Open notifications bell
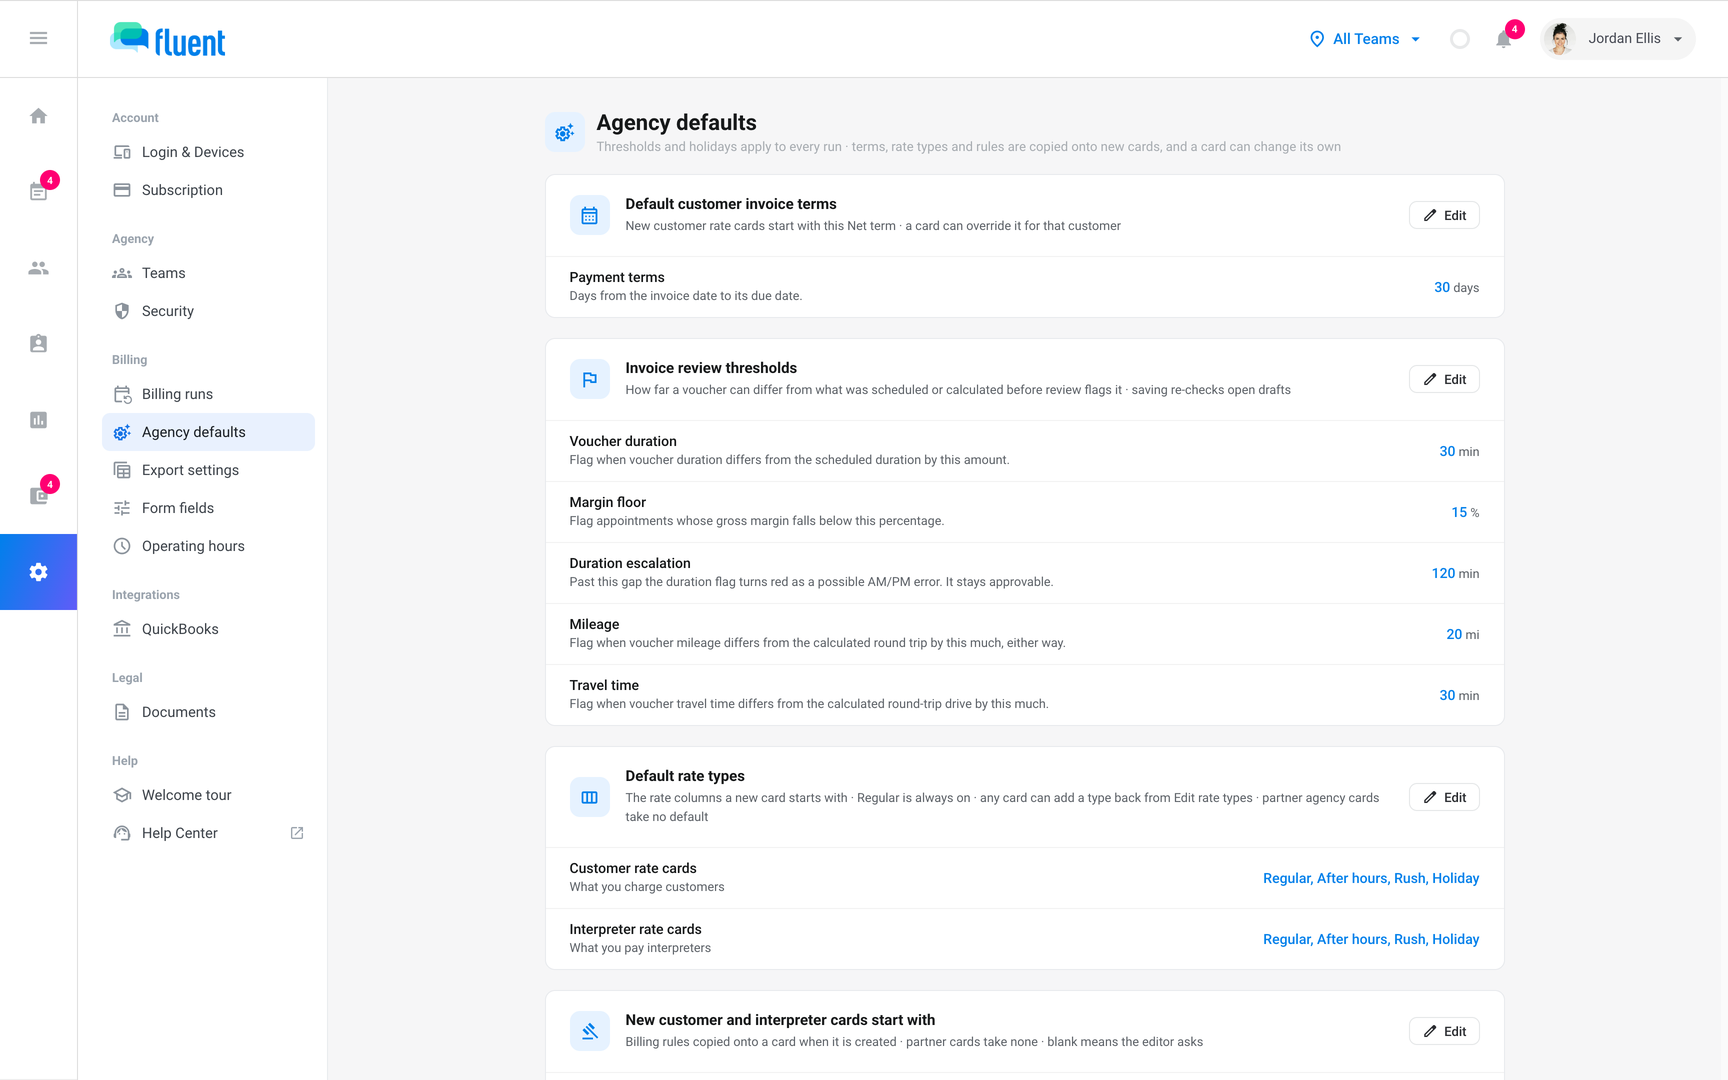 (x=1503, y=39)
